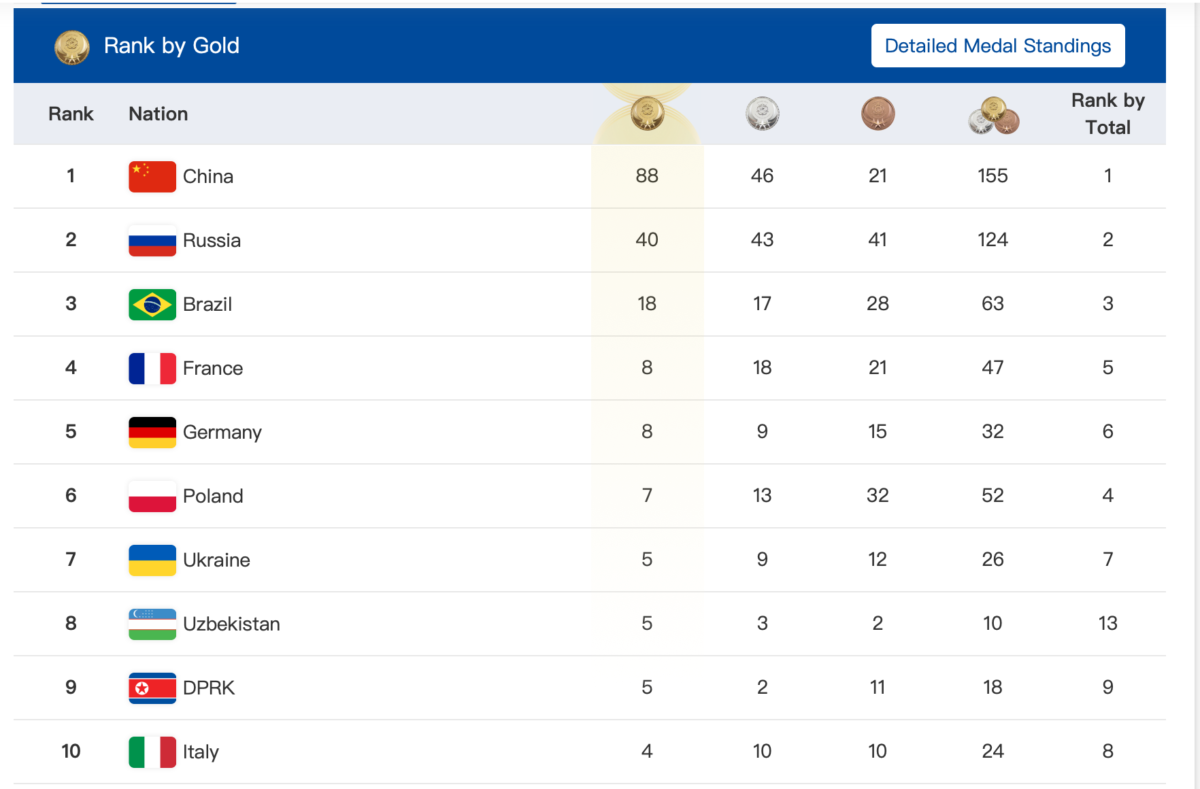Click the Brazil flag icon
The height and width of the screenshot is (789, 1200).
tap(152, 304)
